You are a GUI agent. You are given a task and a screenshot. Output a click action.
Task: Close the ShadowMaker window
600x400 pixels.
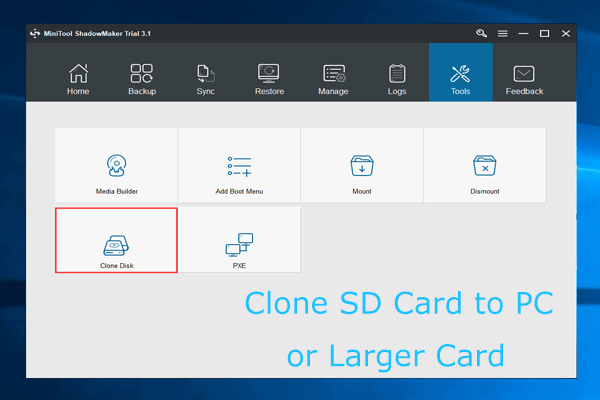click(x=566, y=34)
